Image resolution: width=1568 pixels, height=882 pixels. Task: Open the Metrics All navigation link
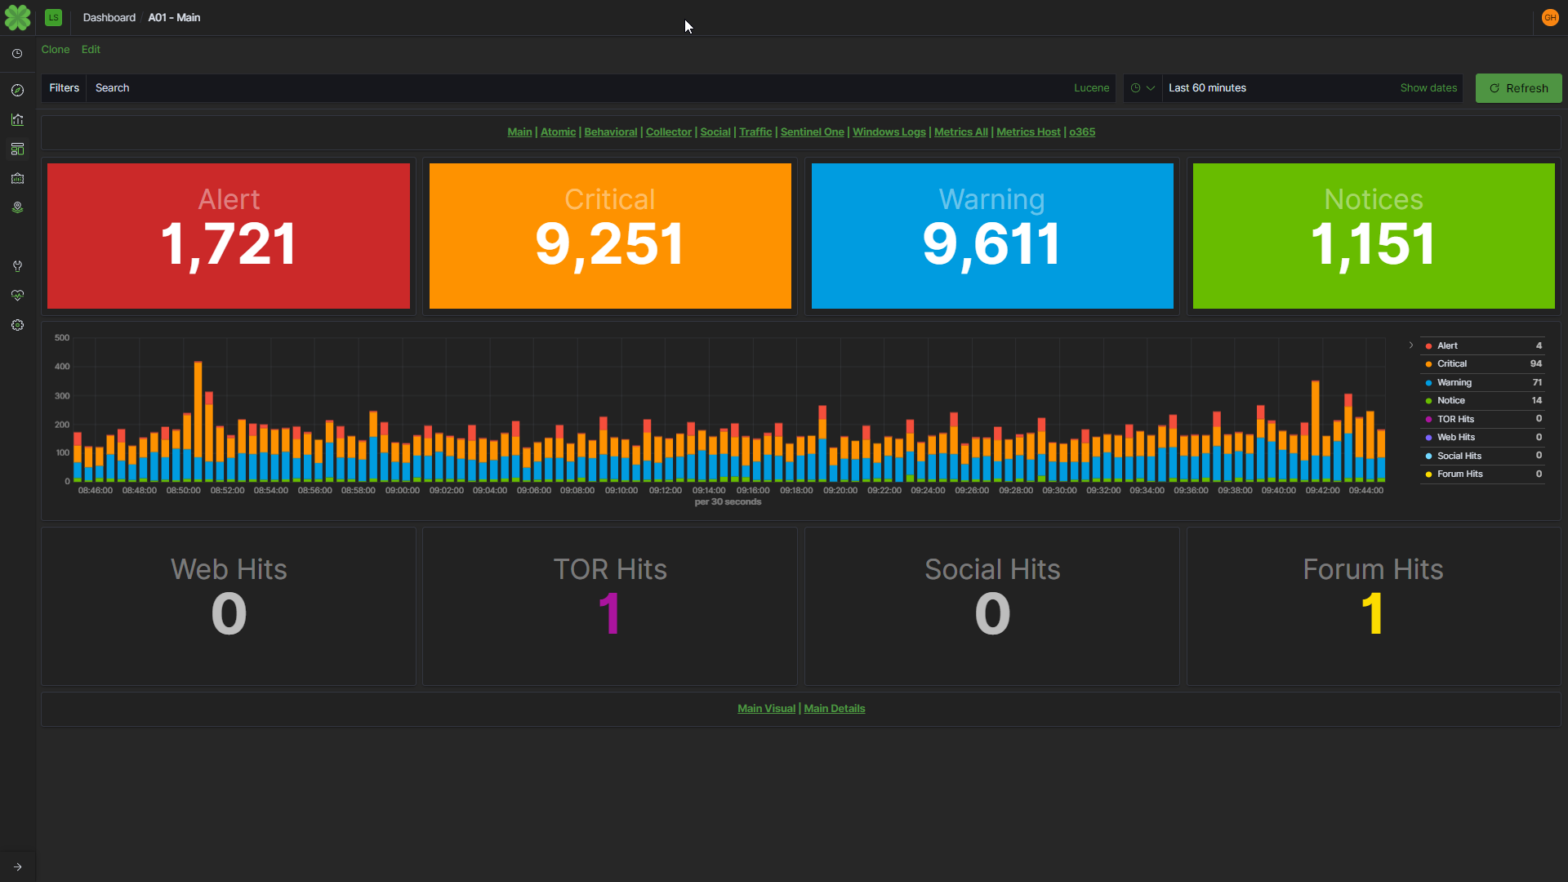pyautogui.click(x=961, y=132)
